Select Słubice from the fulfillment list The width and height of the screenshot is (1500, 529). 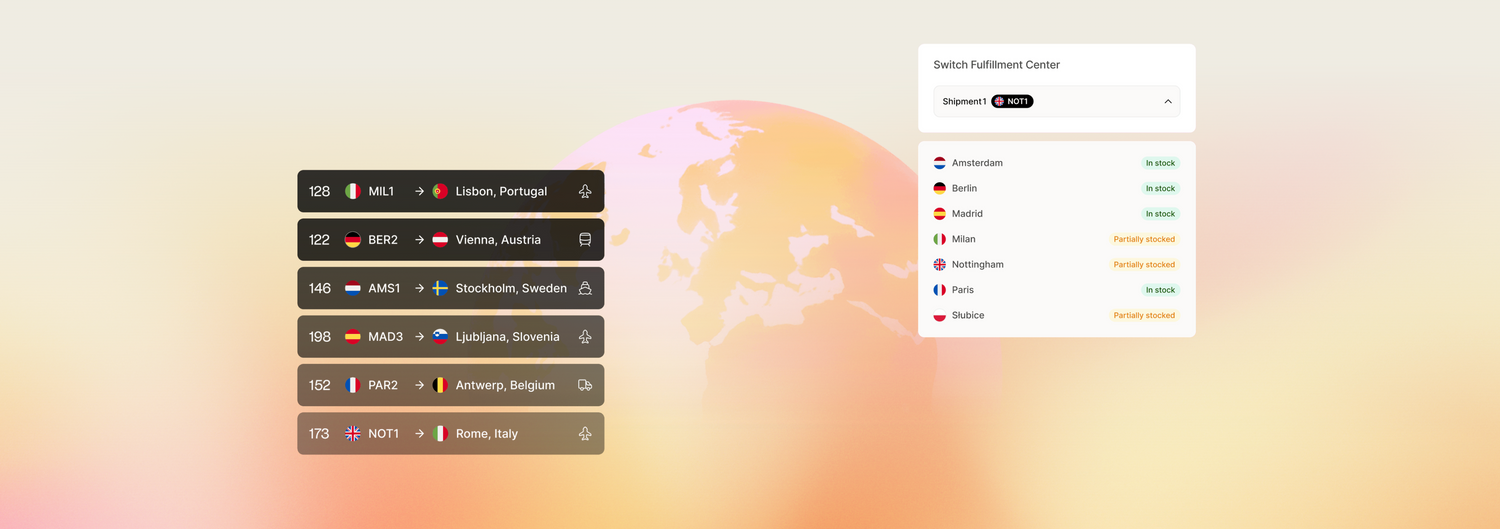tap(967, 315)
